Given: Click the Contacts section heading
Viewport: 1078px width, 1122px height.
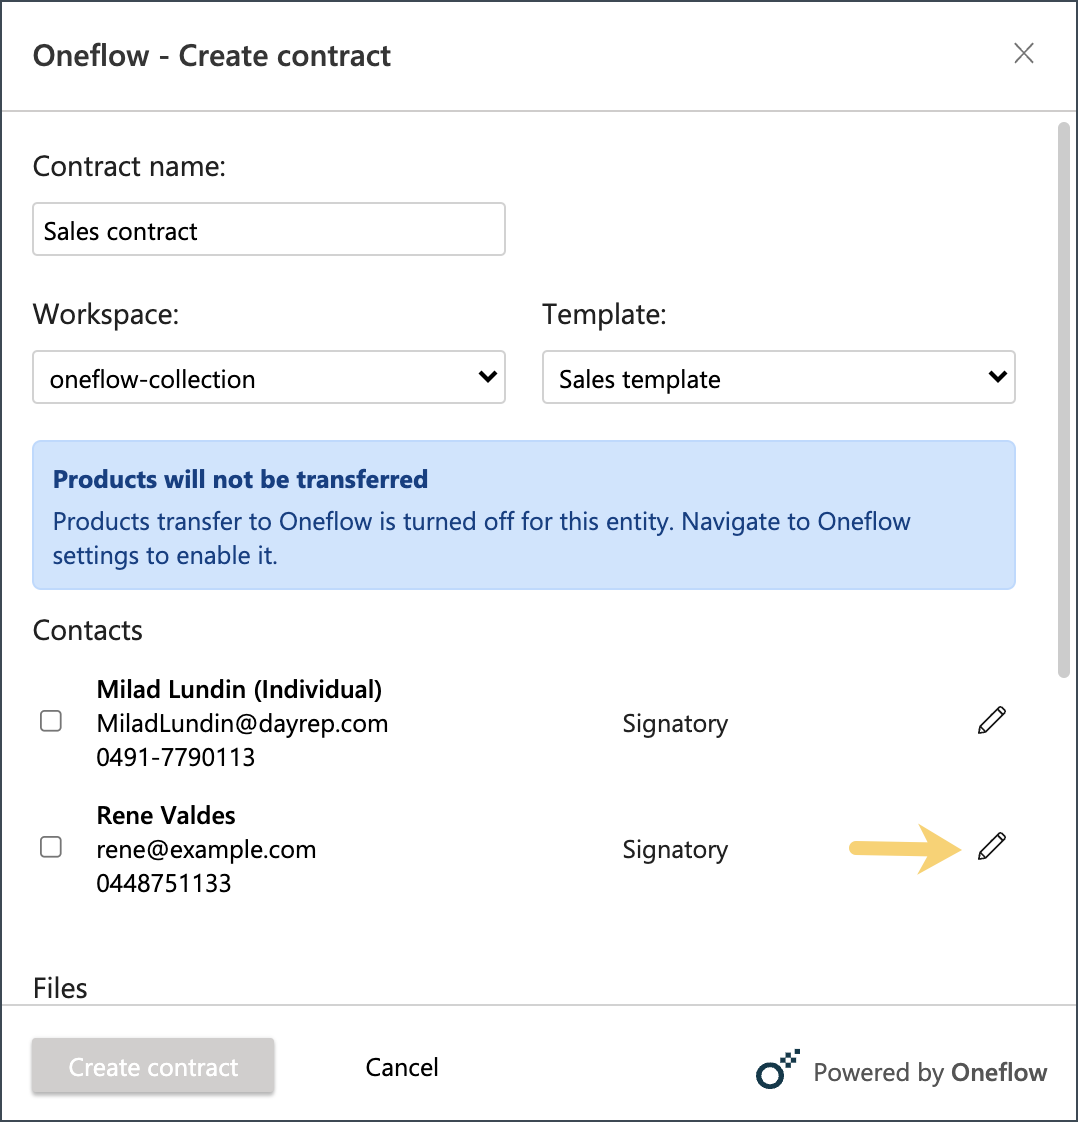Looking at the screenshot, I should (87, 630).
